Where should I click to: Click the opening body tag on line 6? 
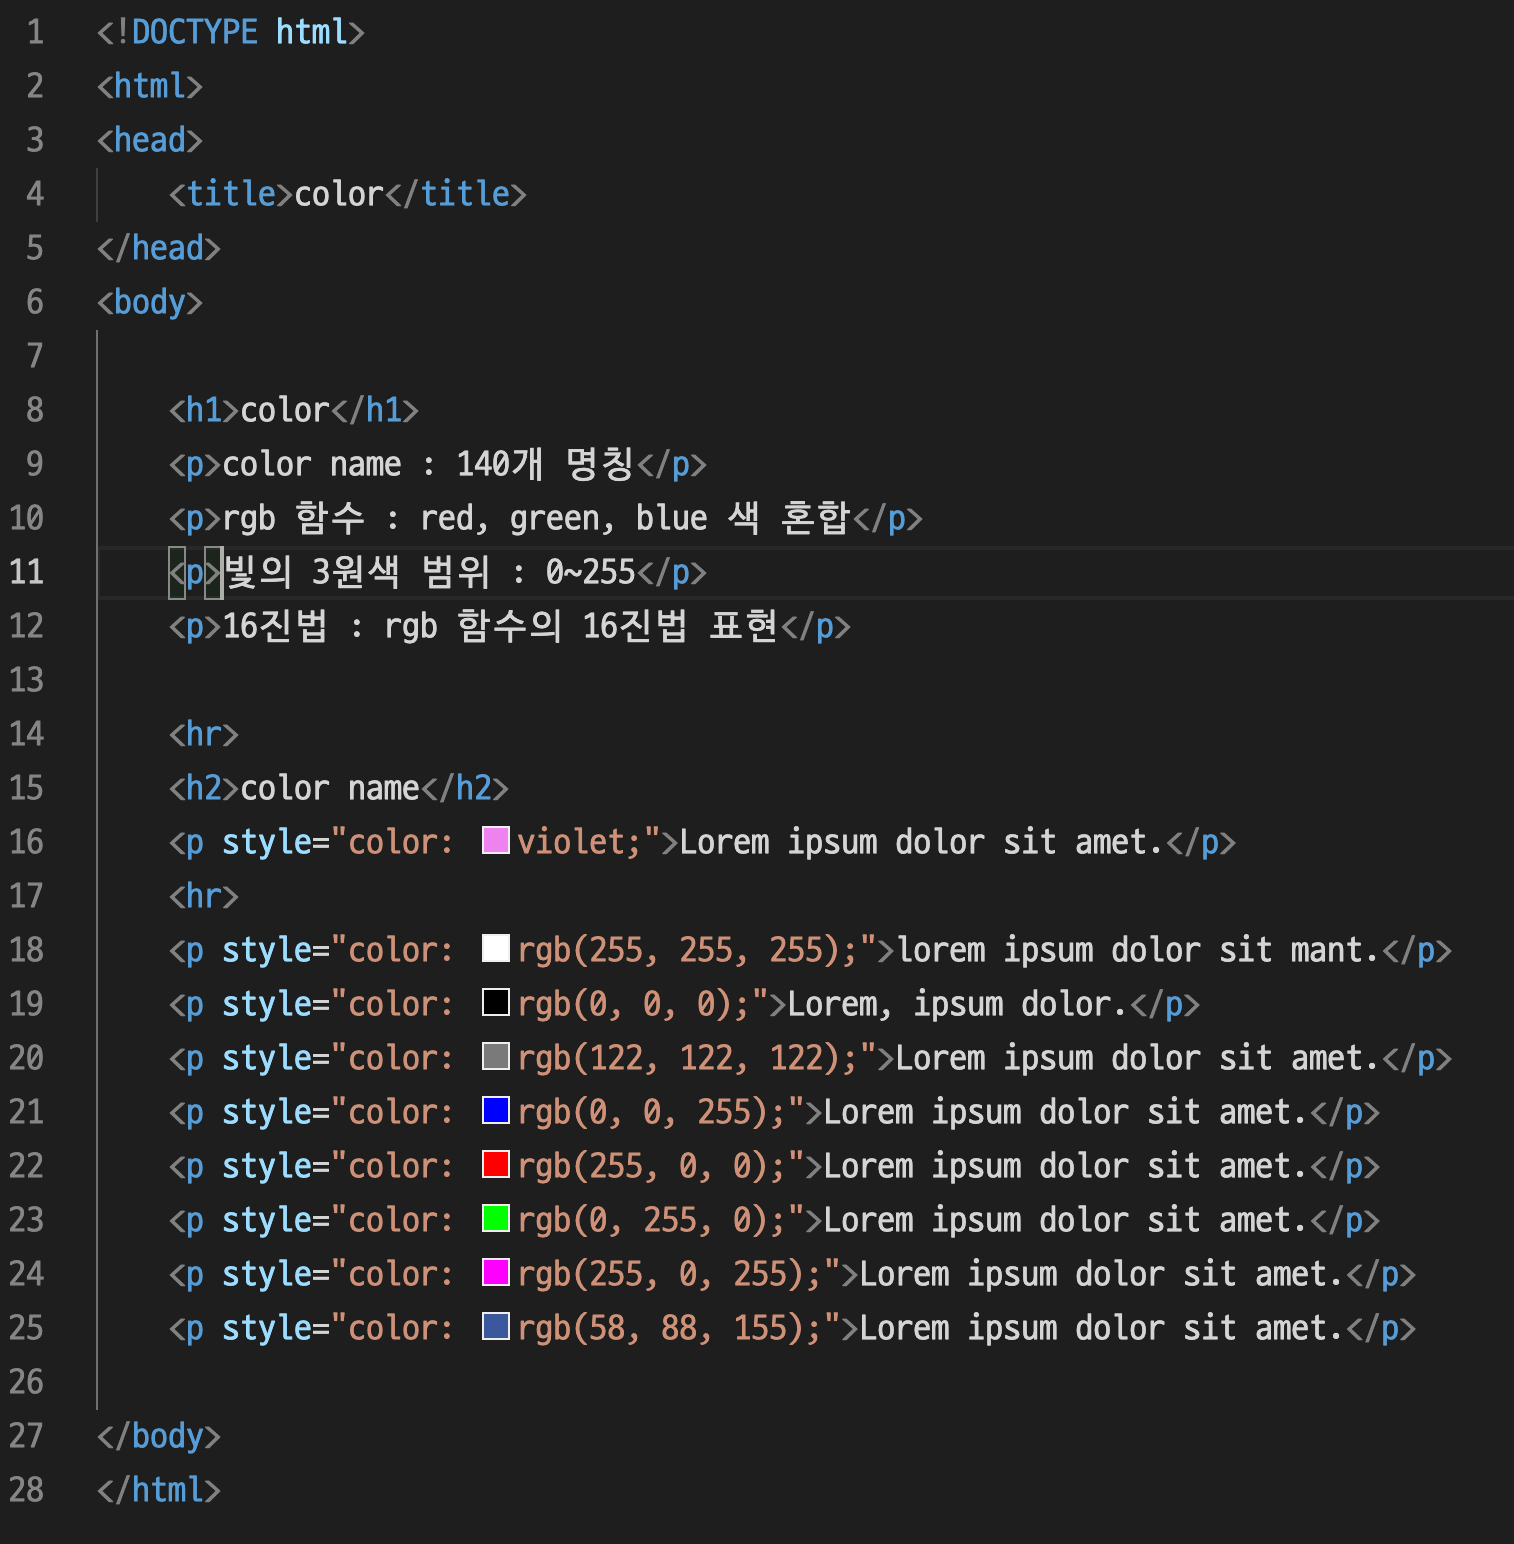tap(150, 302)
